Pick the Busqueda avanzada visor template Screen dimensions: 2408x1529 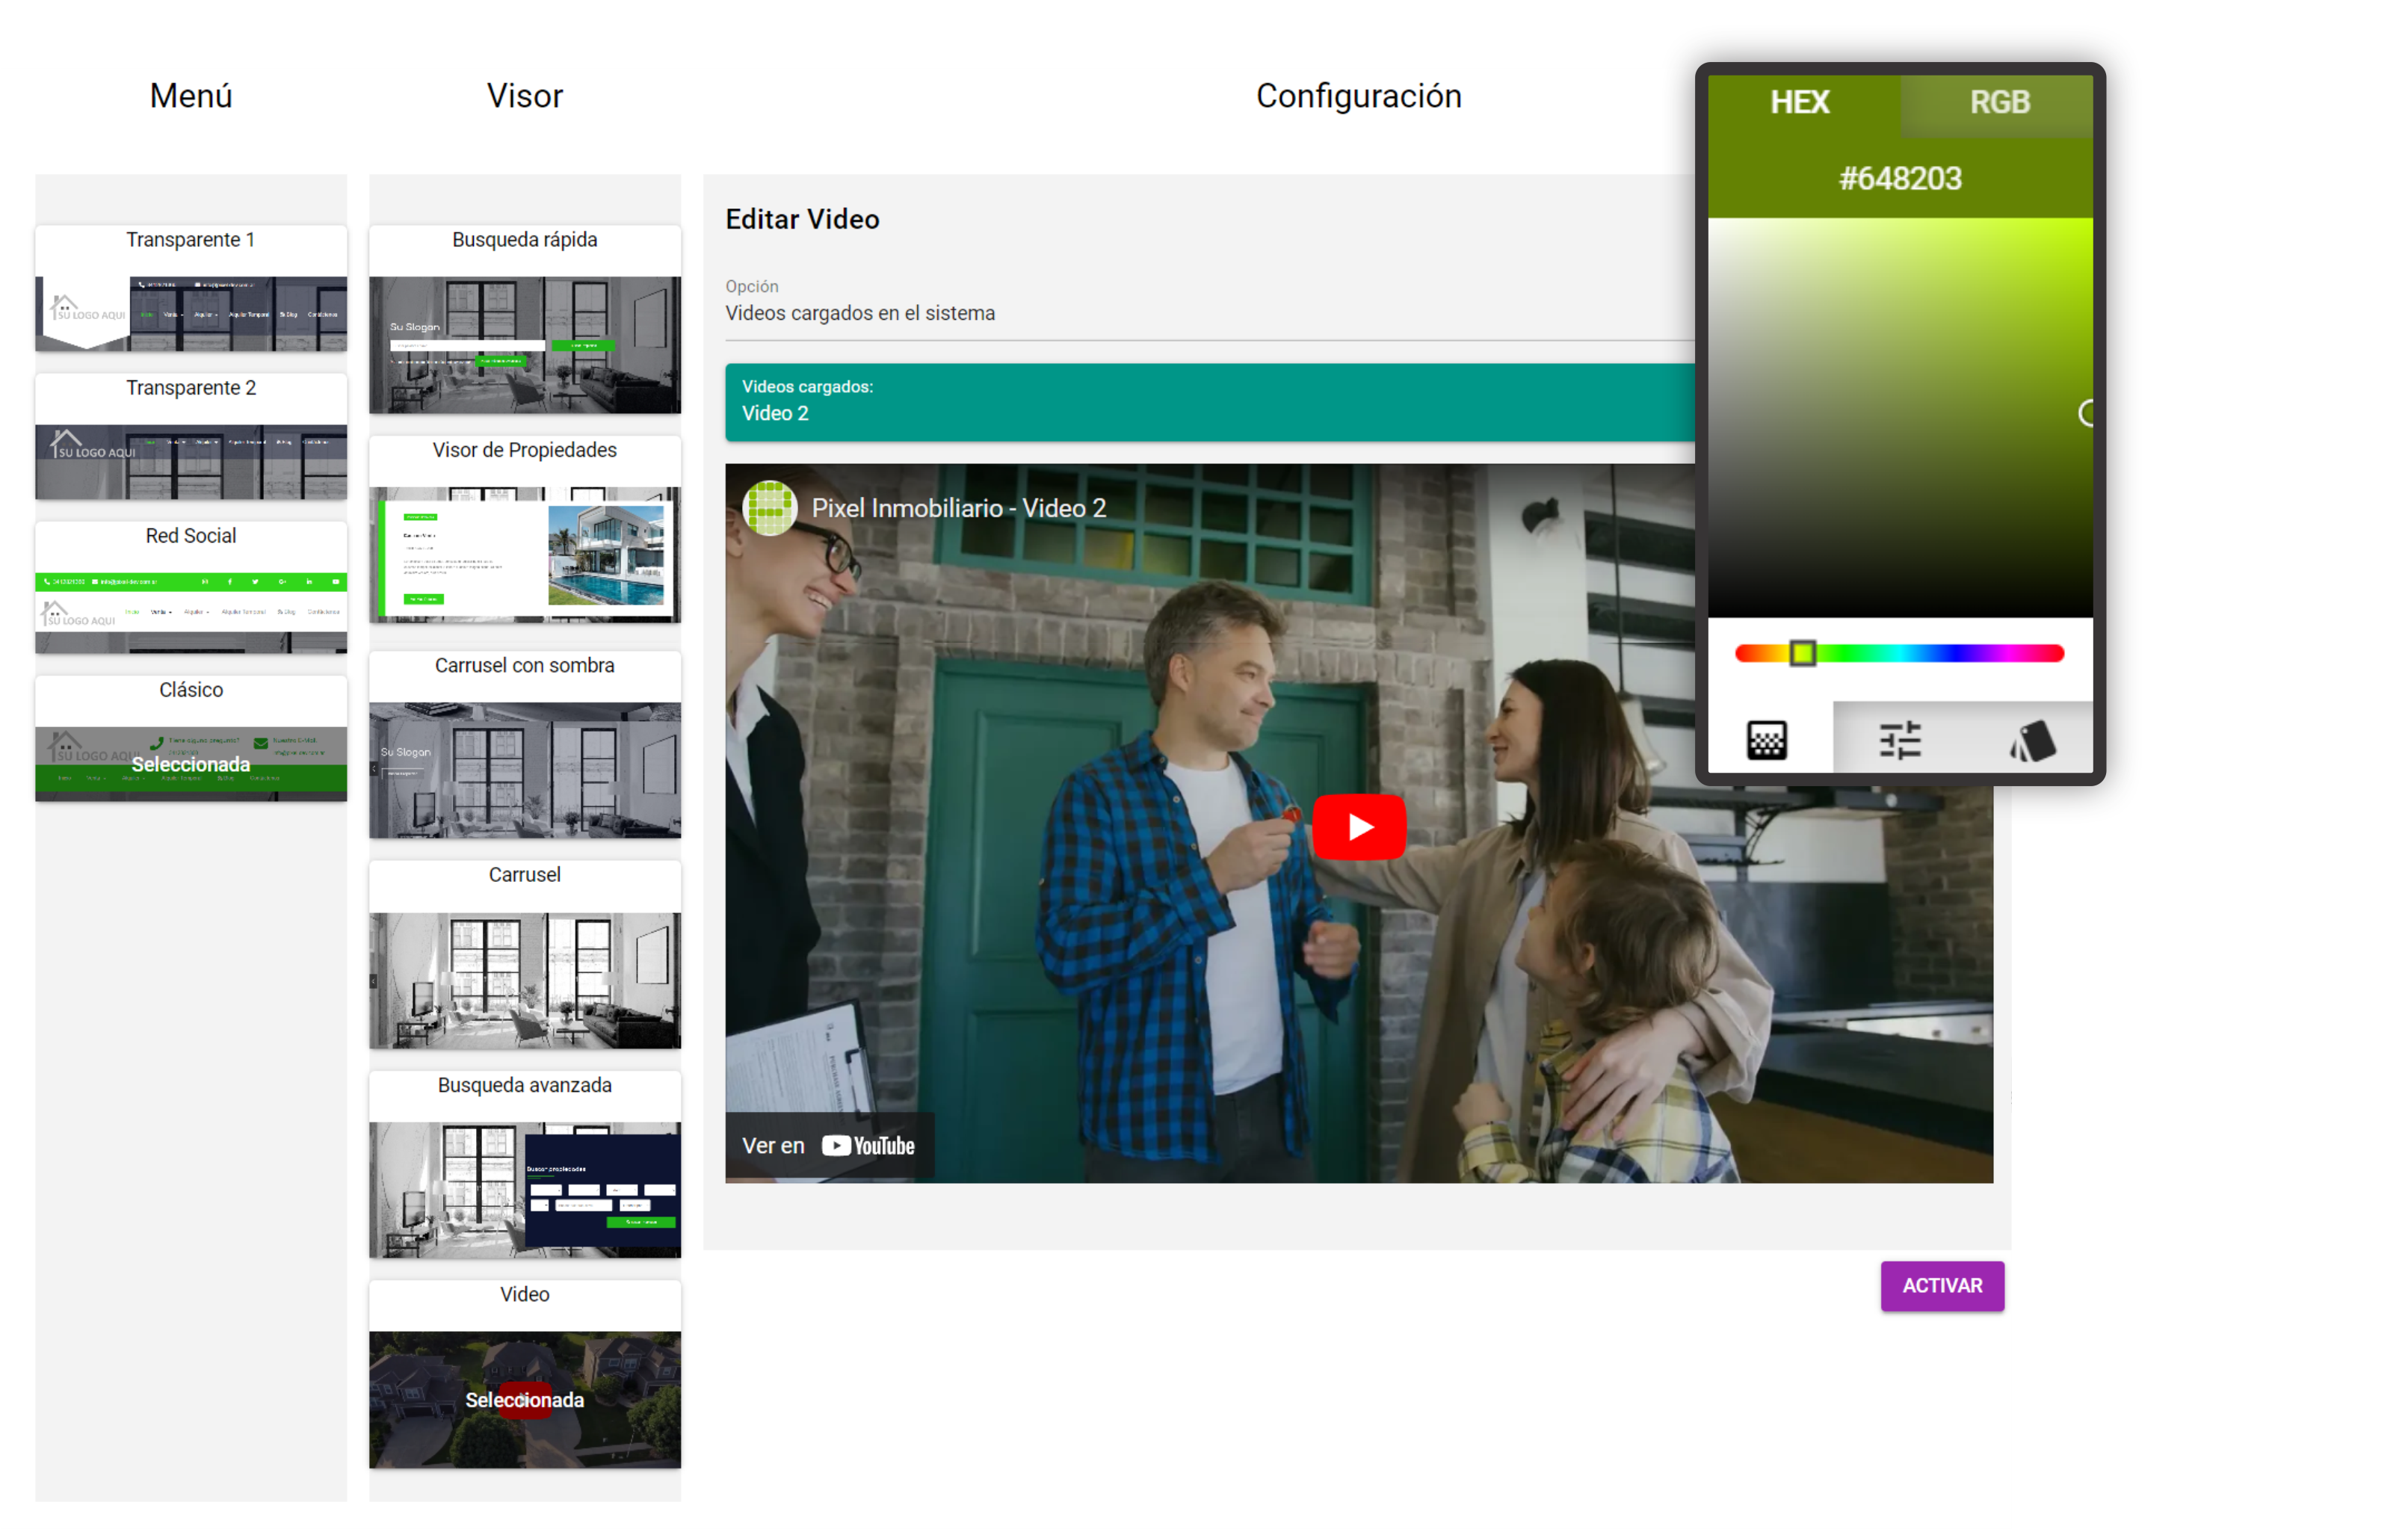point(524,1188)
